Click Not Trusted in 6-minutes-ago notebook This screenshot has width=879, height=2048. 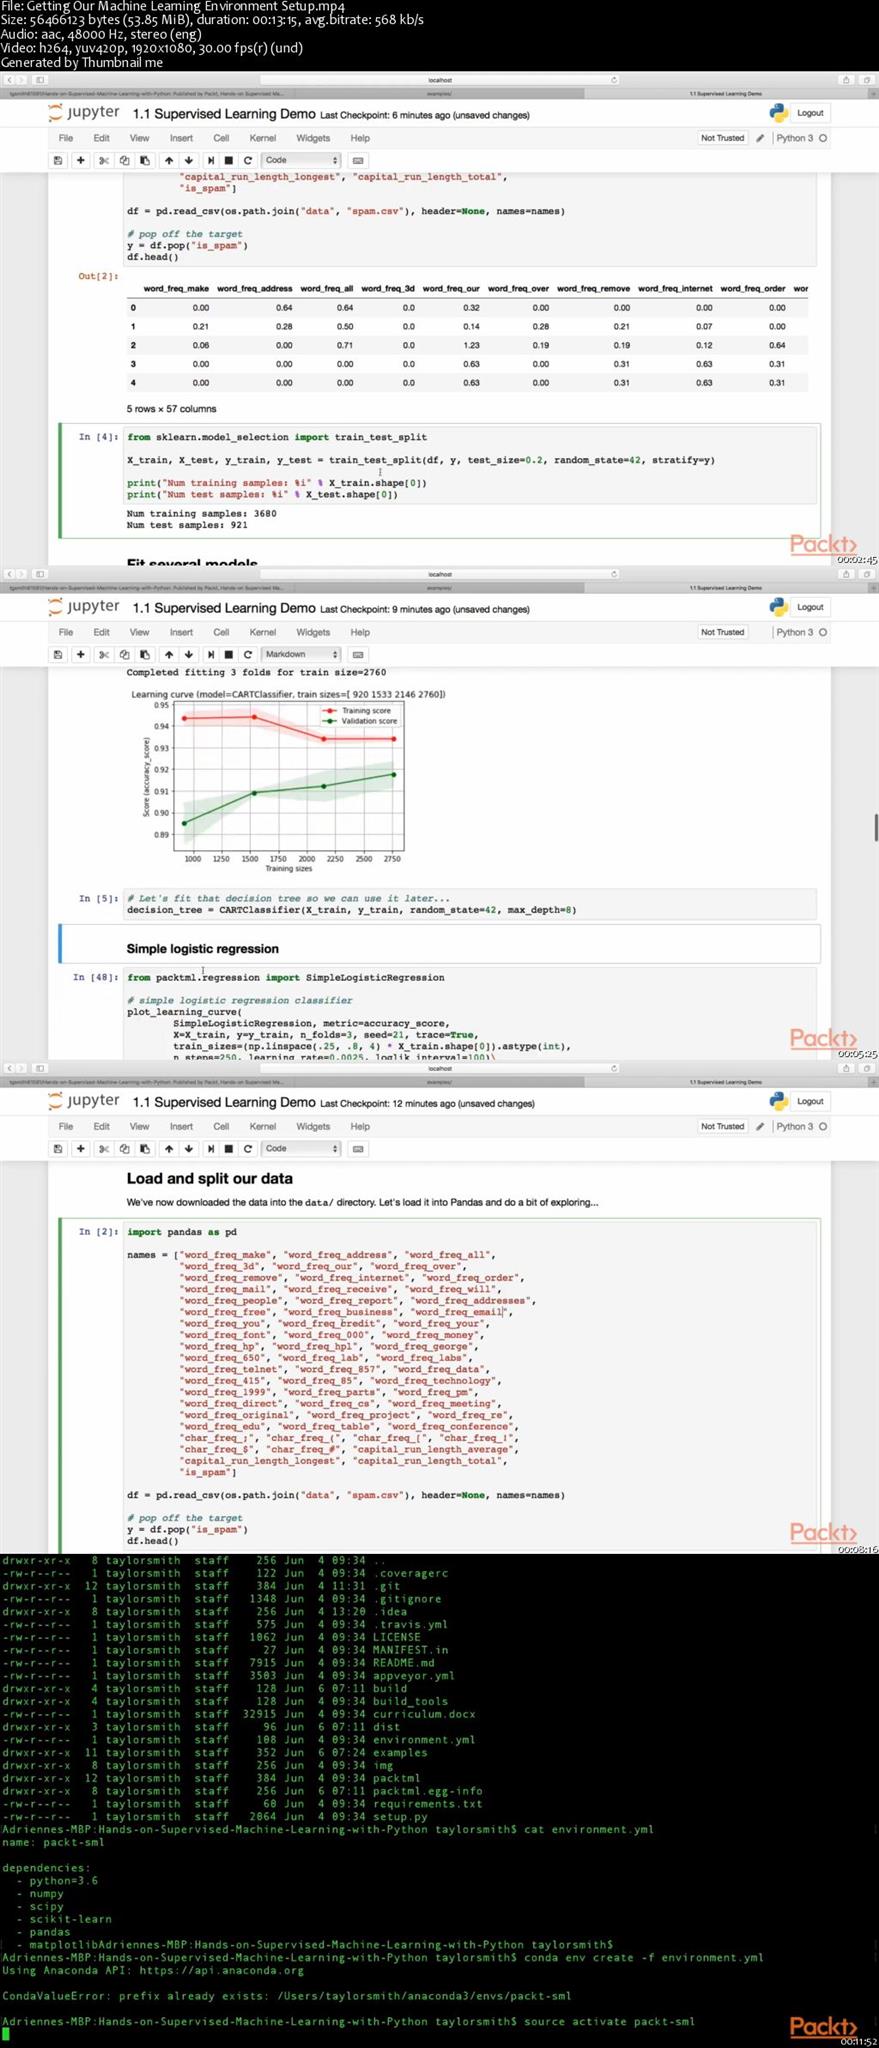tap(722, 138)
